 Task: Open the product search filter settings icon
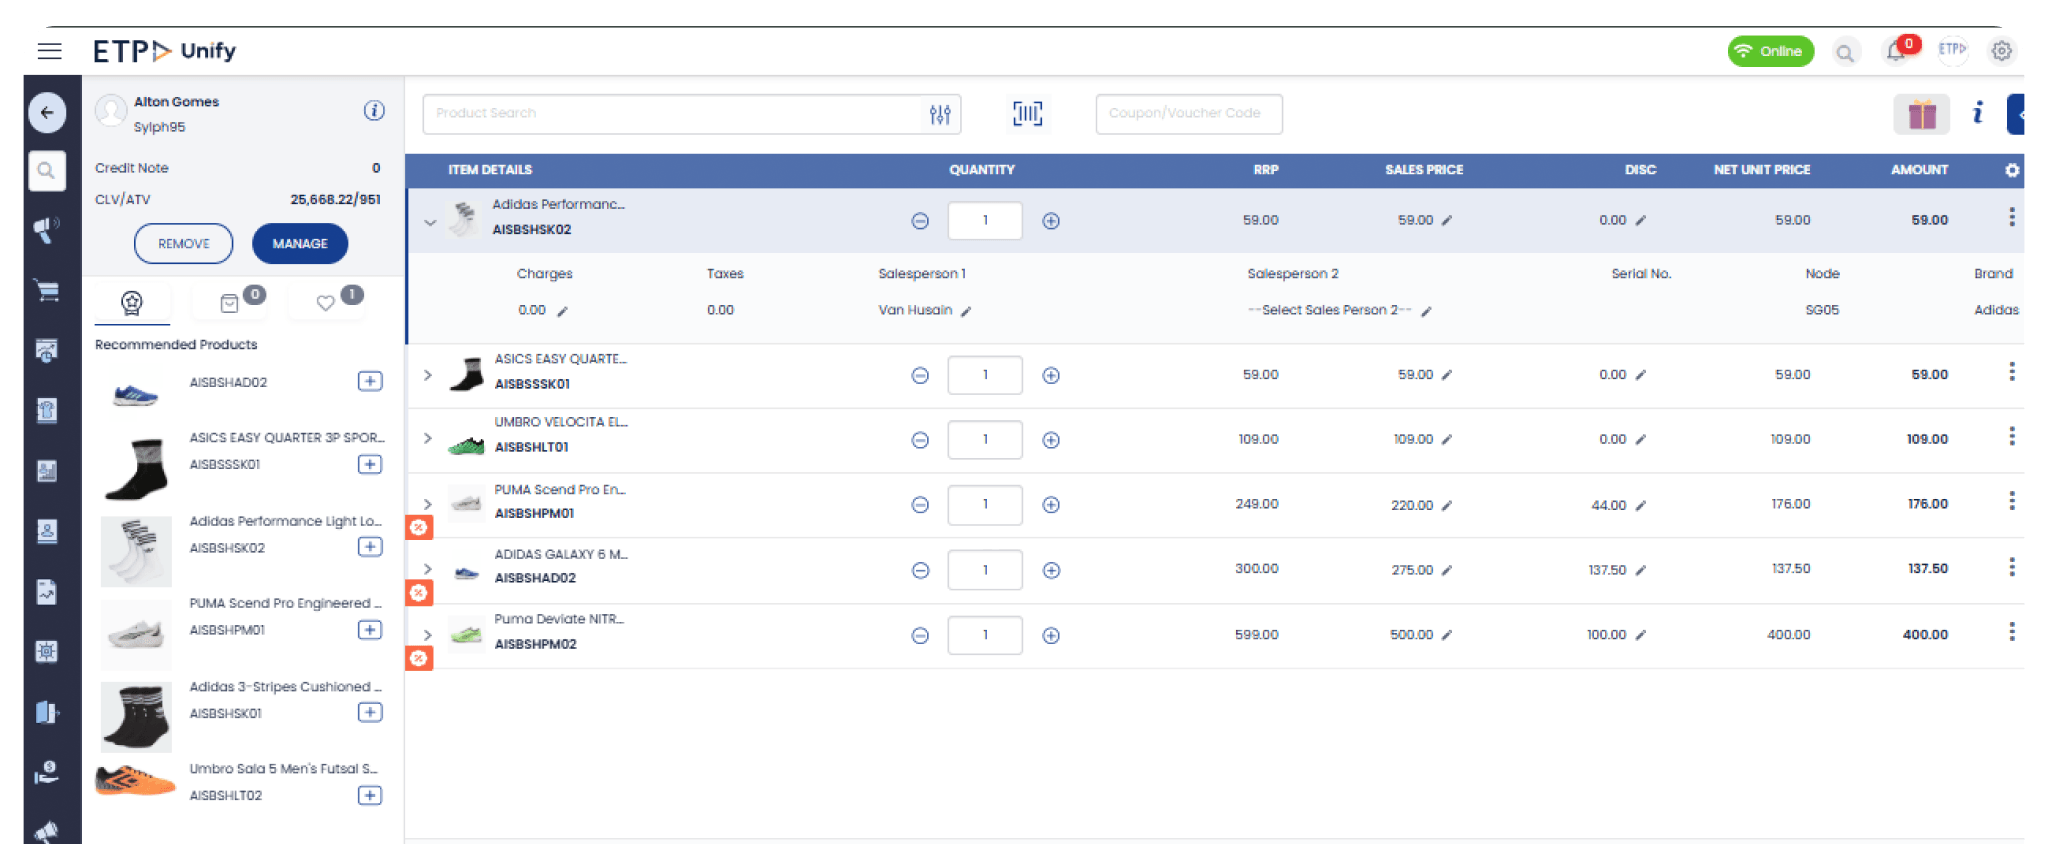click(940, 115)
